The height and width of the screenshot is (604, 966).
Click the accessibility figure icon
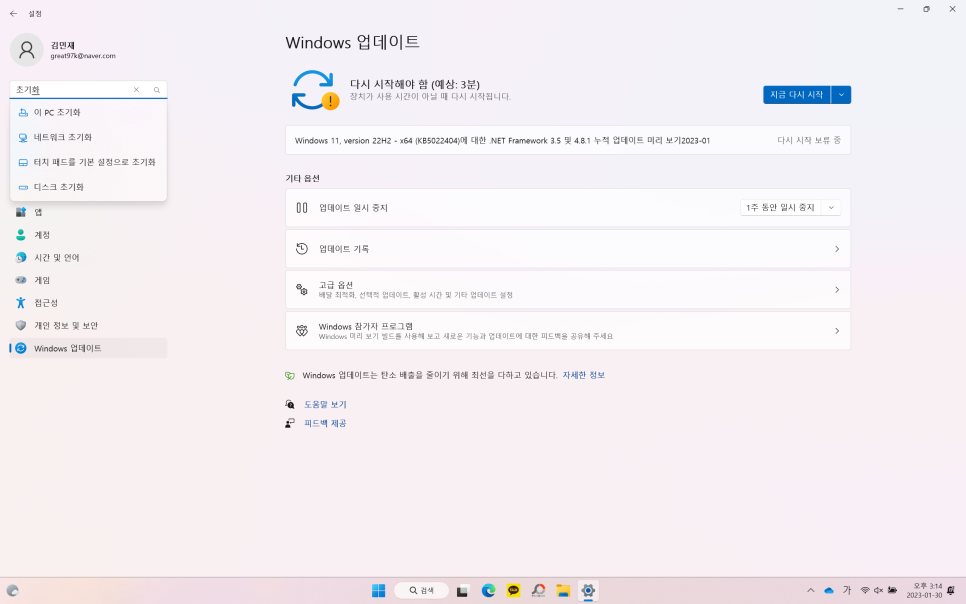21,303
